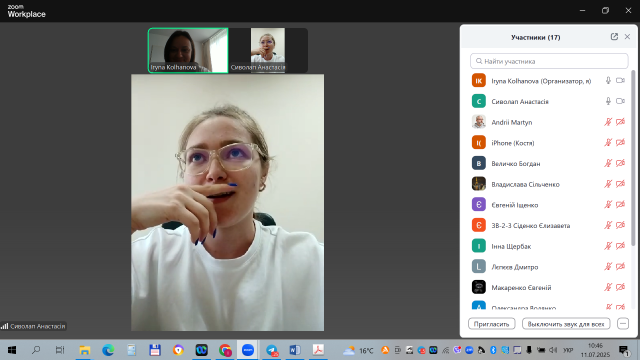This screenshot has width=640, height=360.
Task: Click camera-off icon for Макаренко Євгеній
Action: (620, 287)
